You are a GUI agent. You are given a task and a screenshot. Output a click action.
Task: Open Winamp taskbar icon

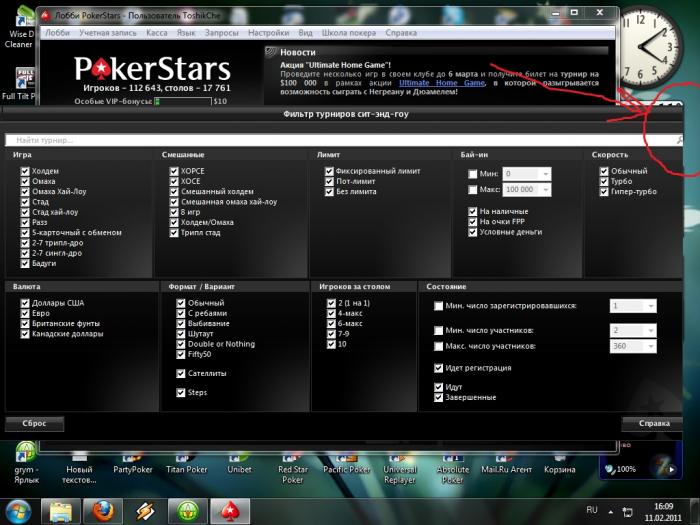(146, 512)
